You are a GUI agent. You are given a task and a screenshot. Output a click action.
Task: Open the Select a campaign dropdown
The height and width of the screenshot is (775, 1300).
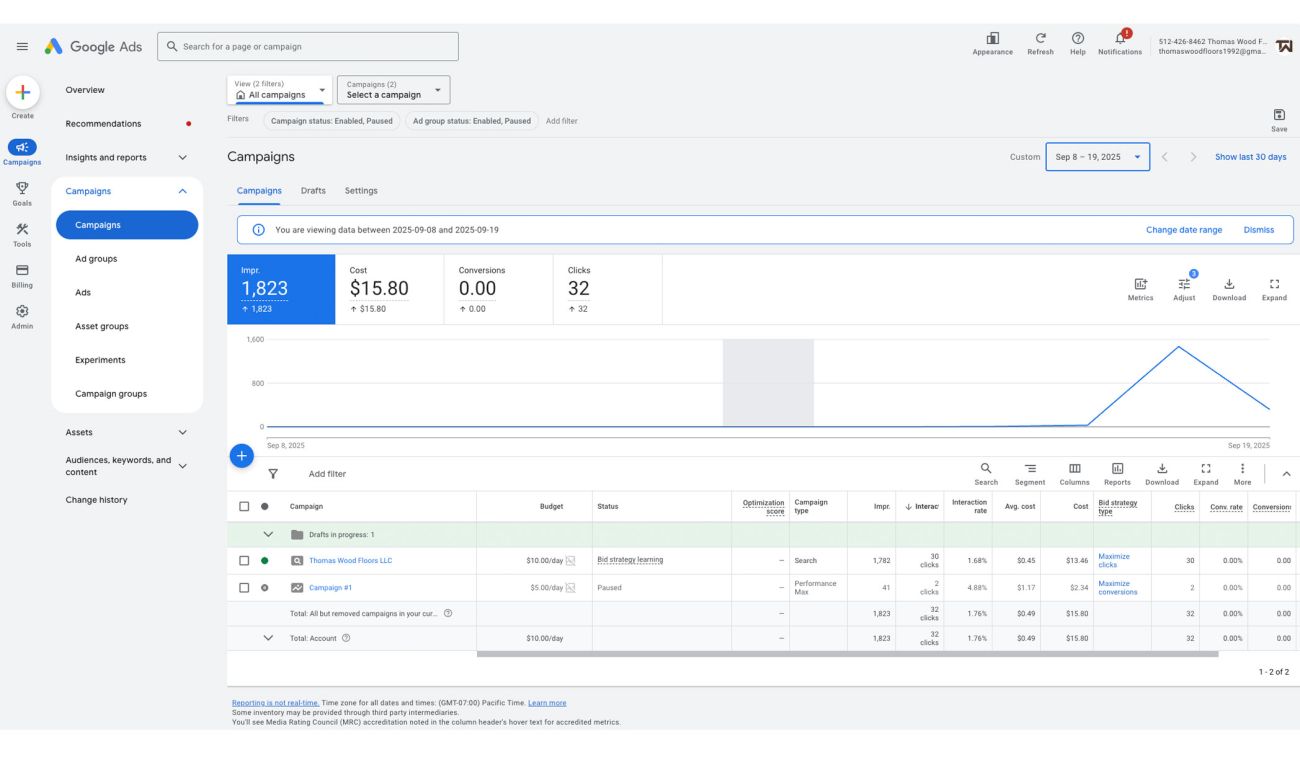tap(394, 90)
